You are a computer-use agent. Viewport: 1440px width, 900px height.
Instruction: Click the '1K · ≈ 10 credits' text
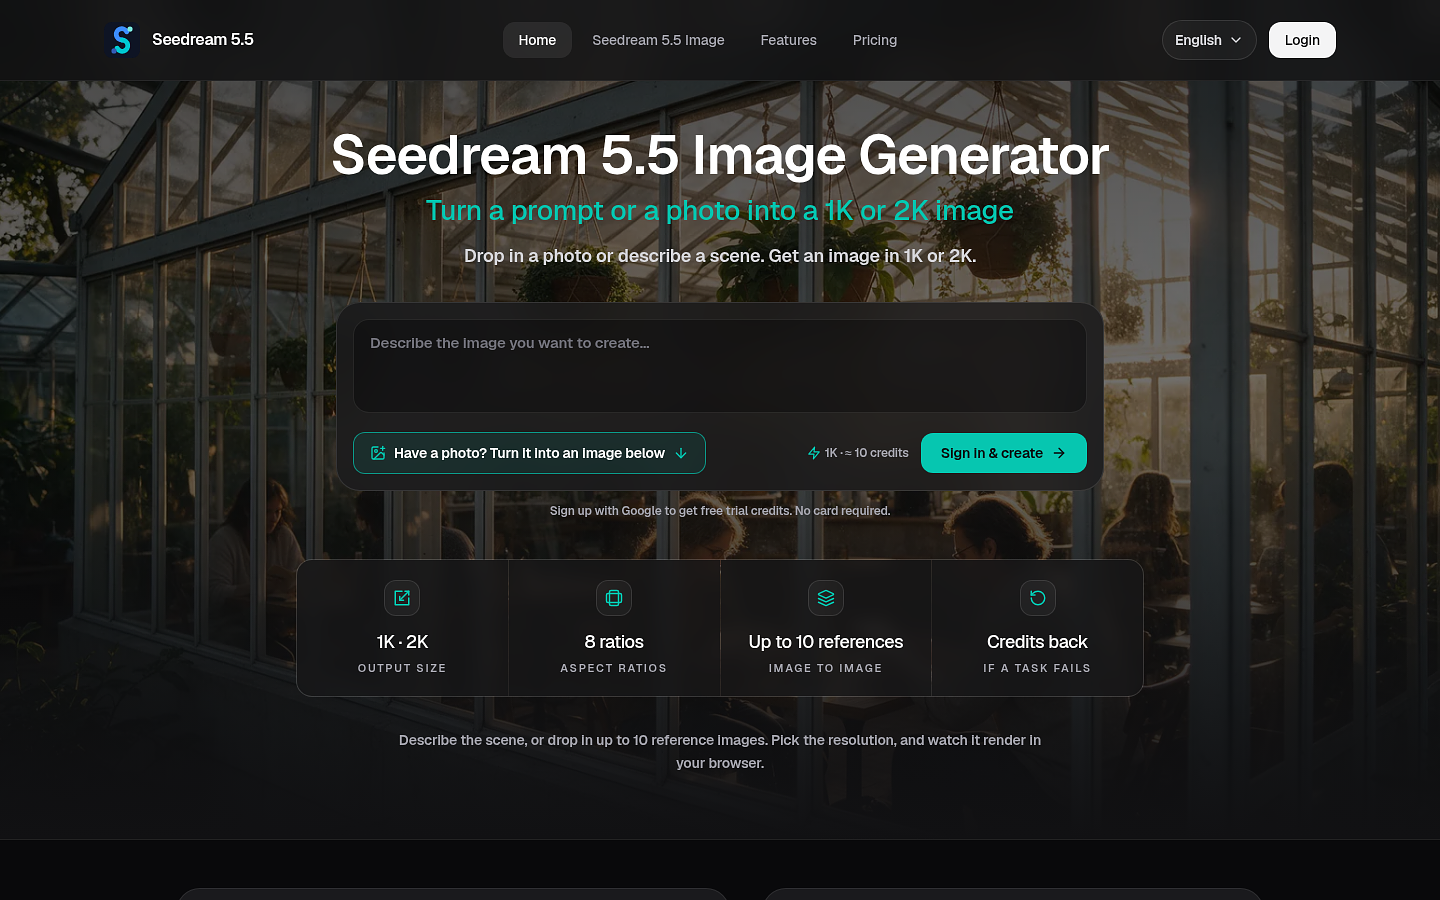click(x=866, y=453)
